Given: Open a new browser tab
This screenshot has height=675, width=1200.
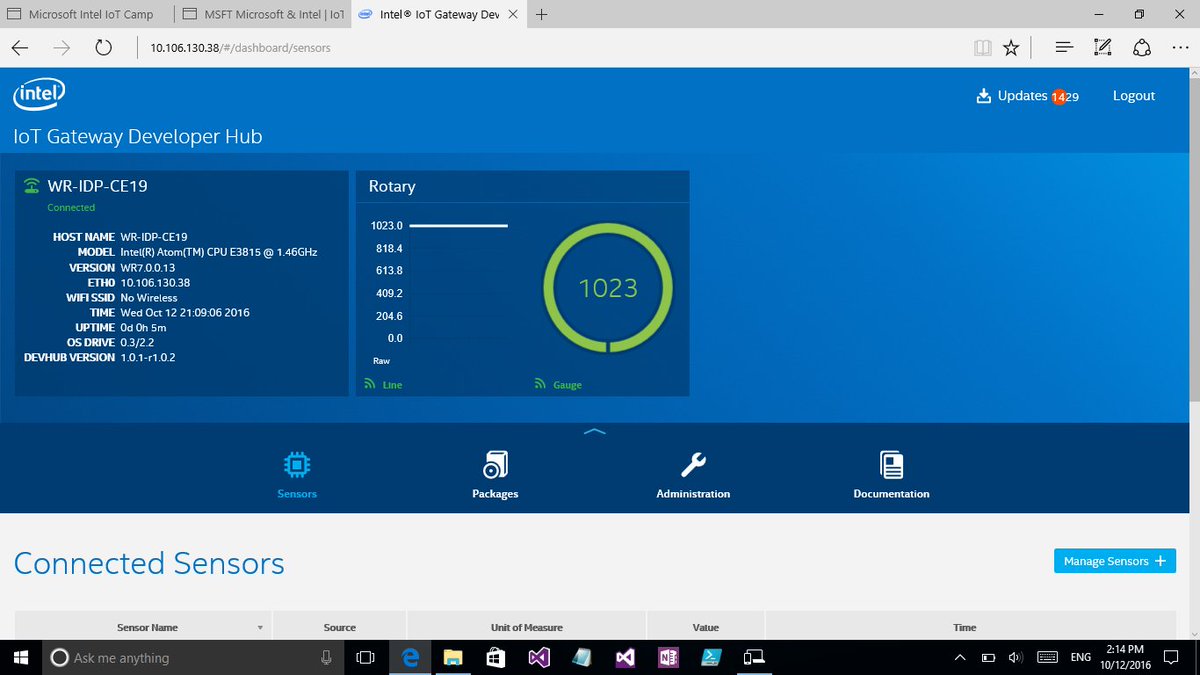Looking at the screenshot, I should (x=541, y=15).
